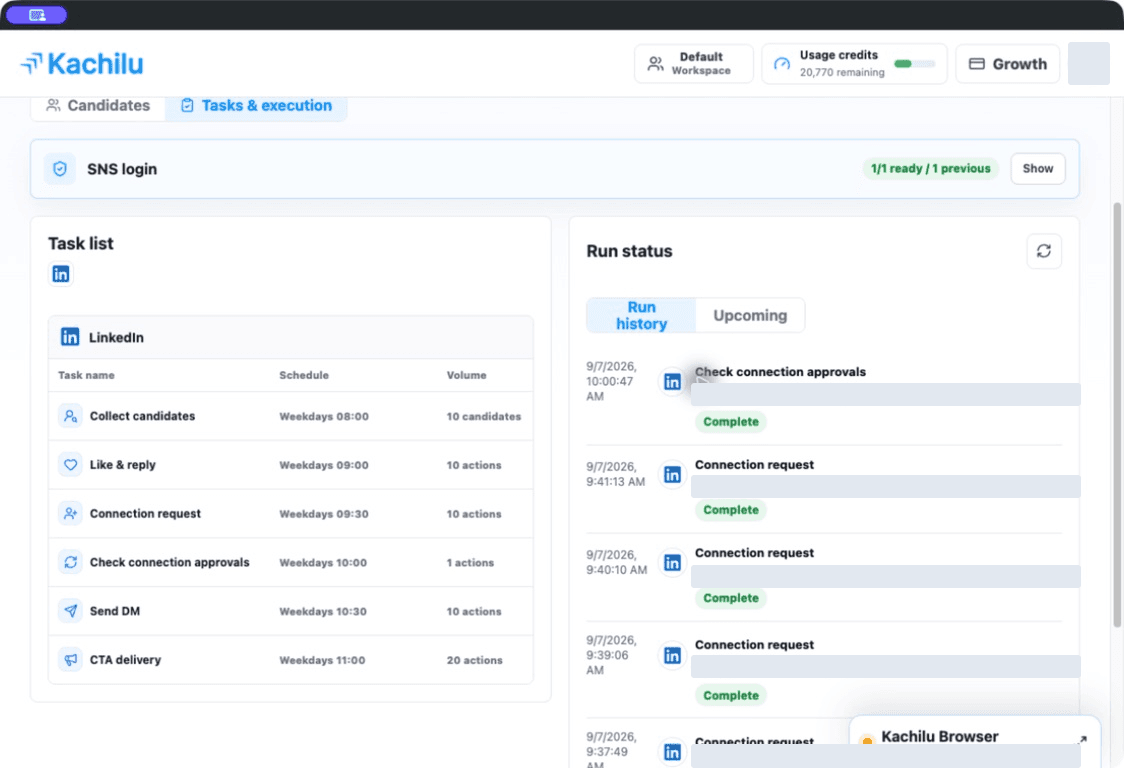Click LinkedIn icon of 9:41:13 AM run
The height and width of the screenshot is (768, 1124).
tap(672, 475)
